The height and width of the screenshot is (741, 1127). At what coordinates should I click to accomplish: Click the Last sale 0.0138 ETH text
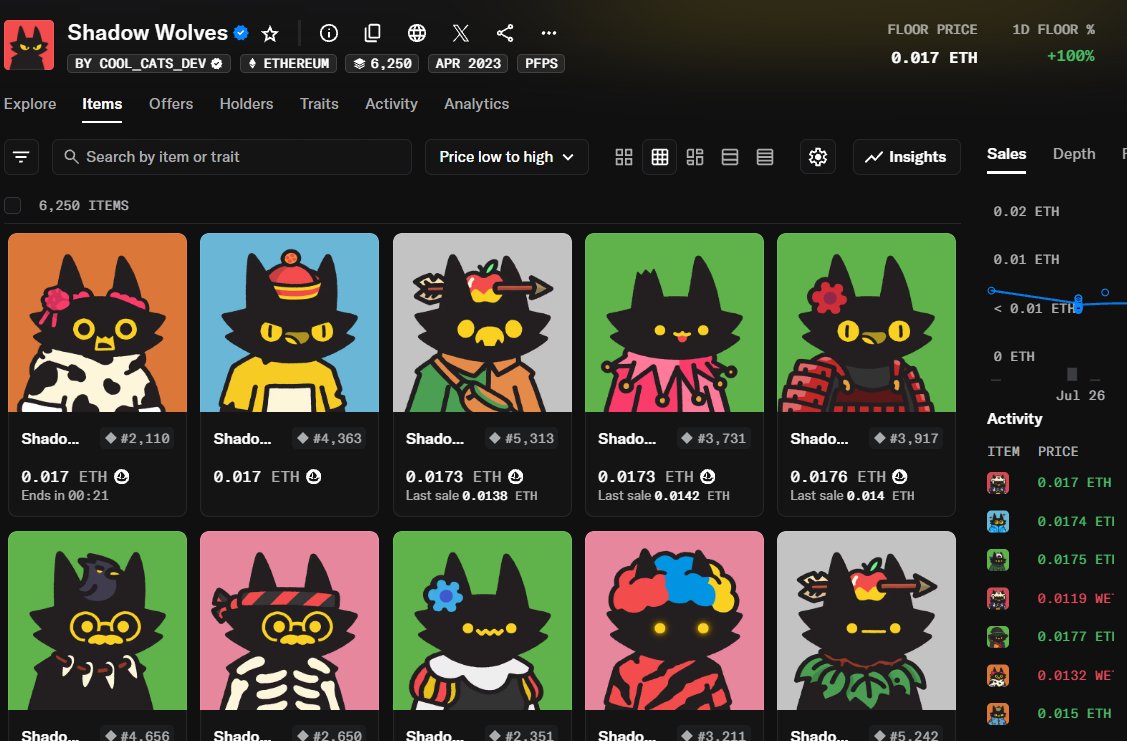tap(472, 496)
